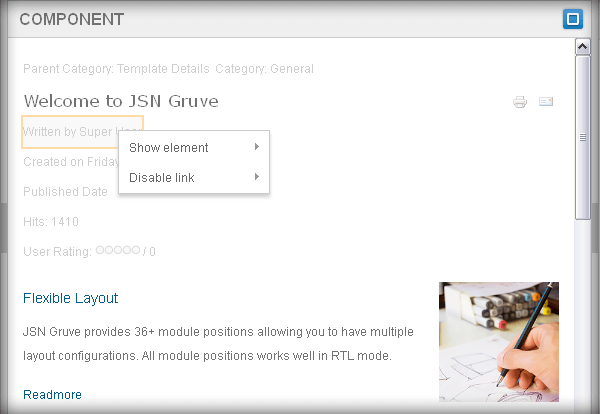
Task: Click the User Rating stars
Action: [x=117, y=250]
